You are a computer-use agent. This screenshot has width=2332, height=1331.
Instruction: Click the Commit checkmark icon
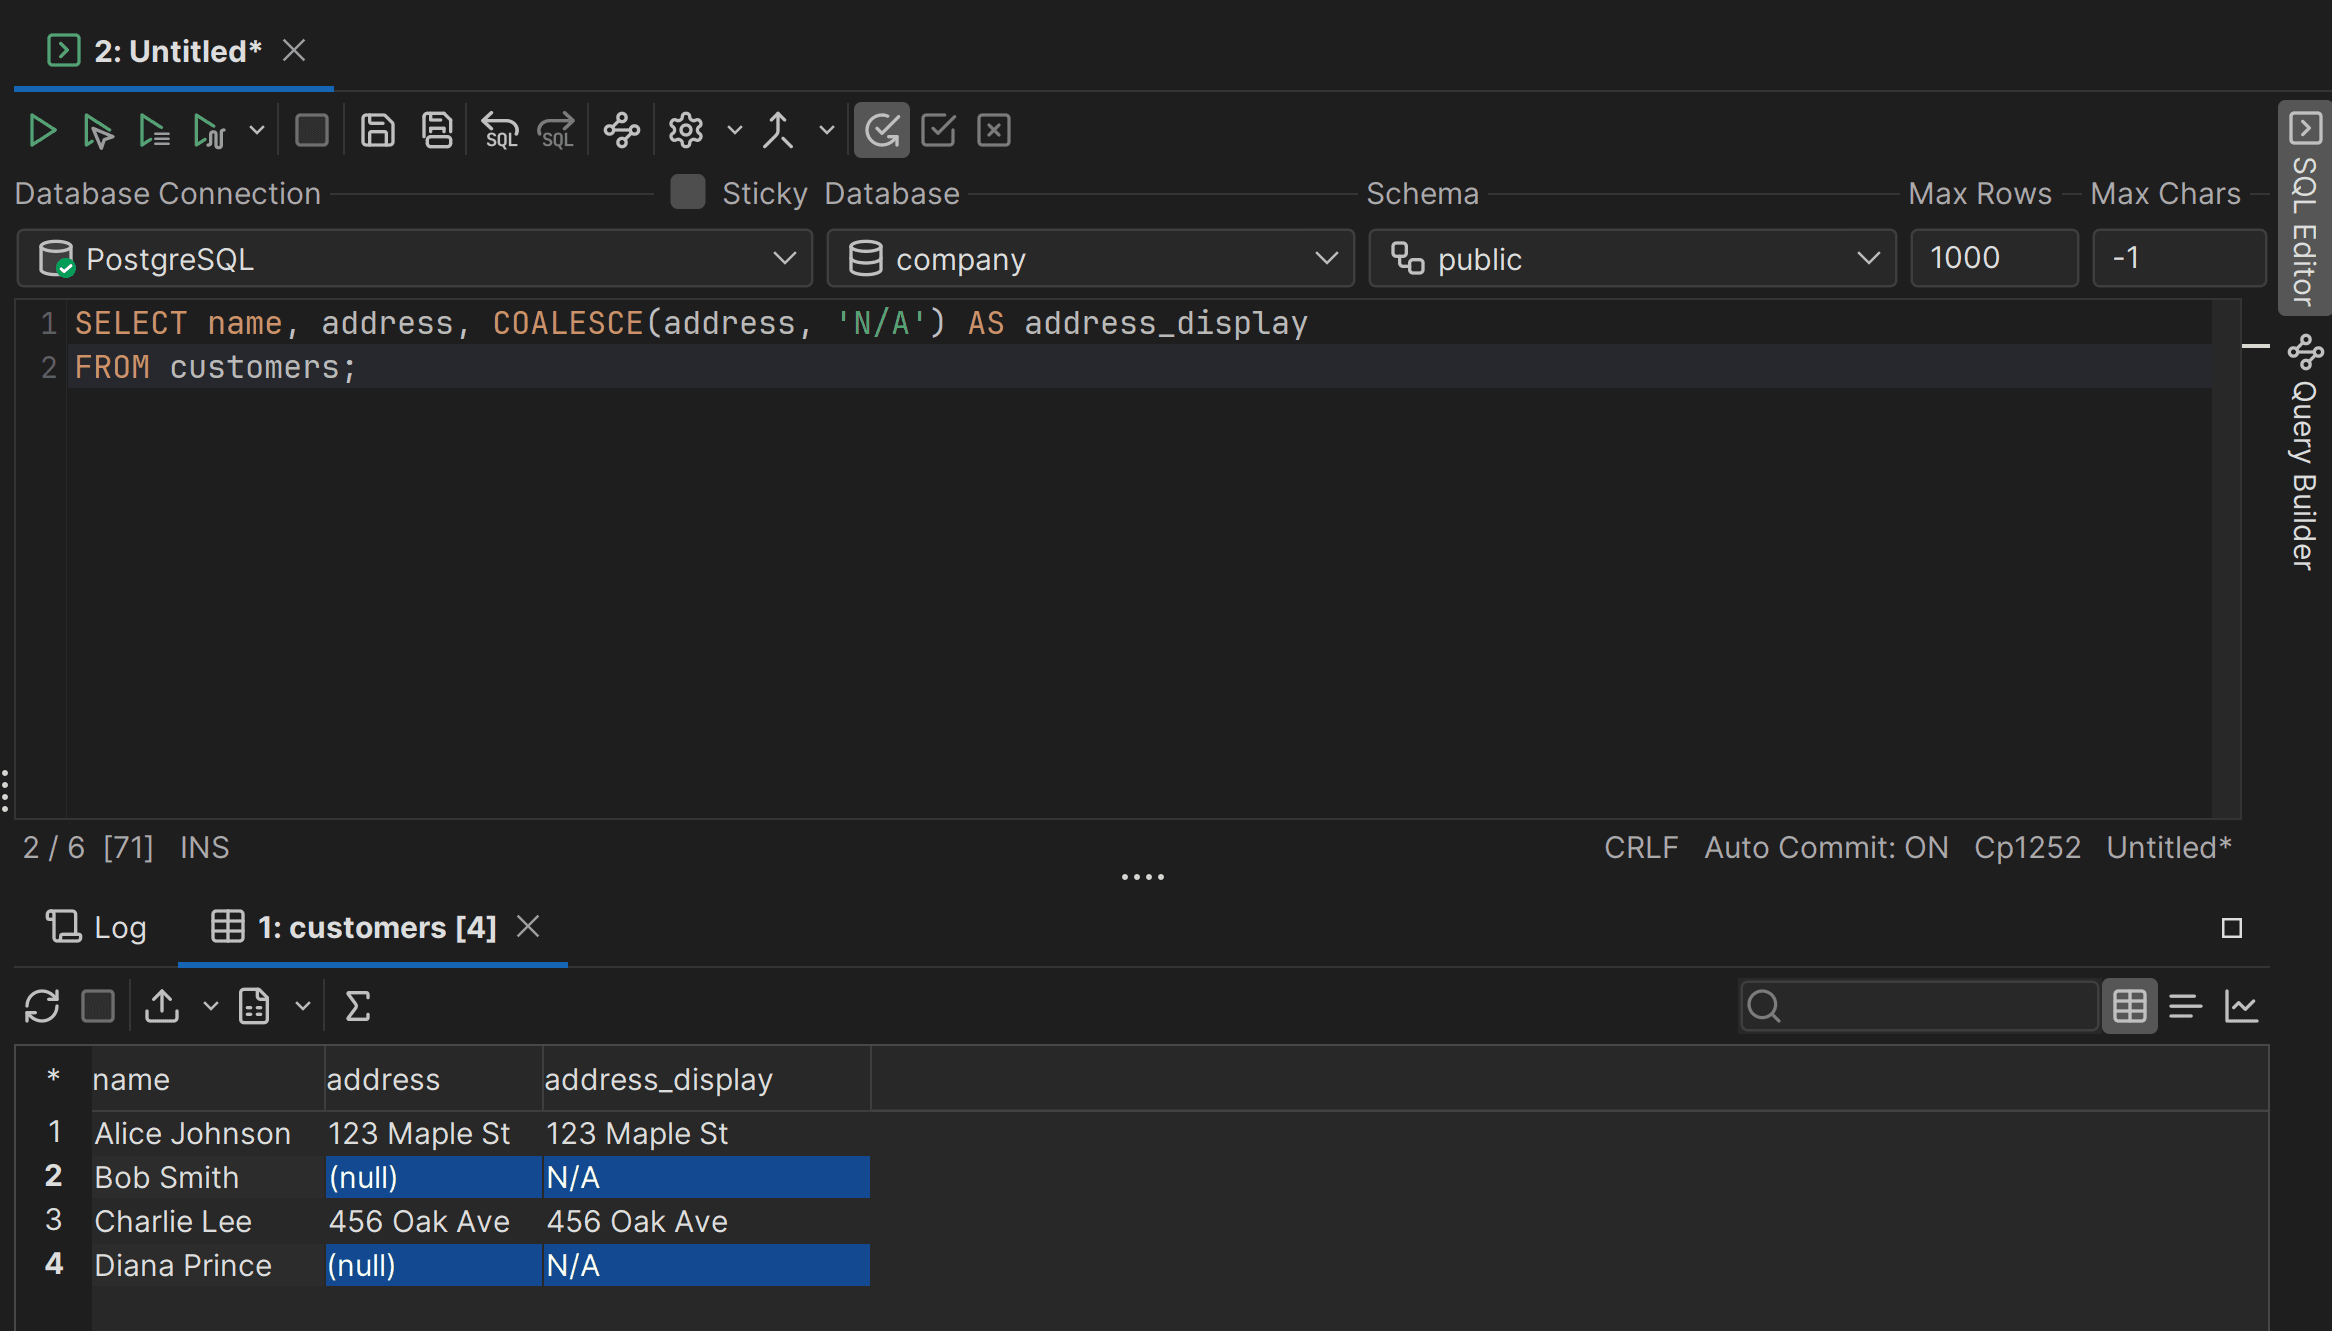coord(938,131)
